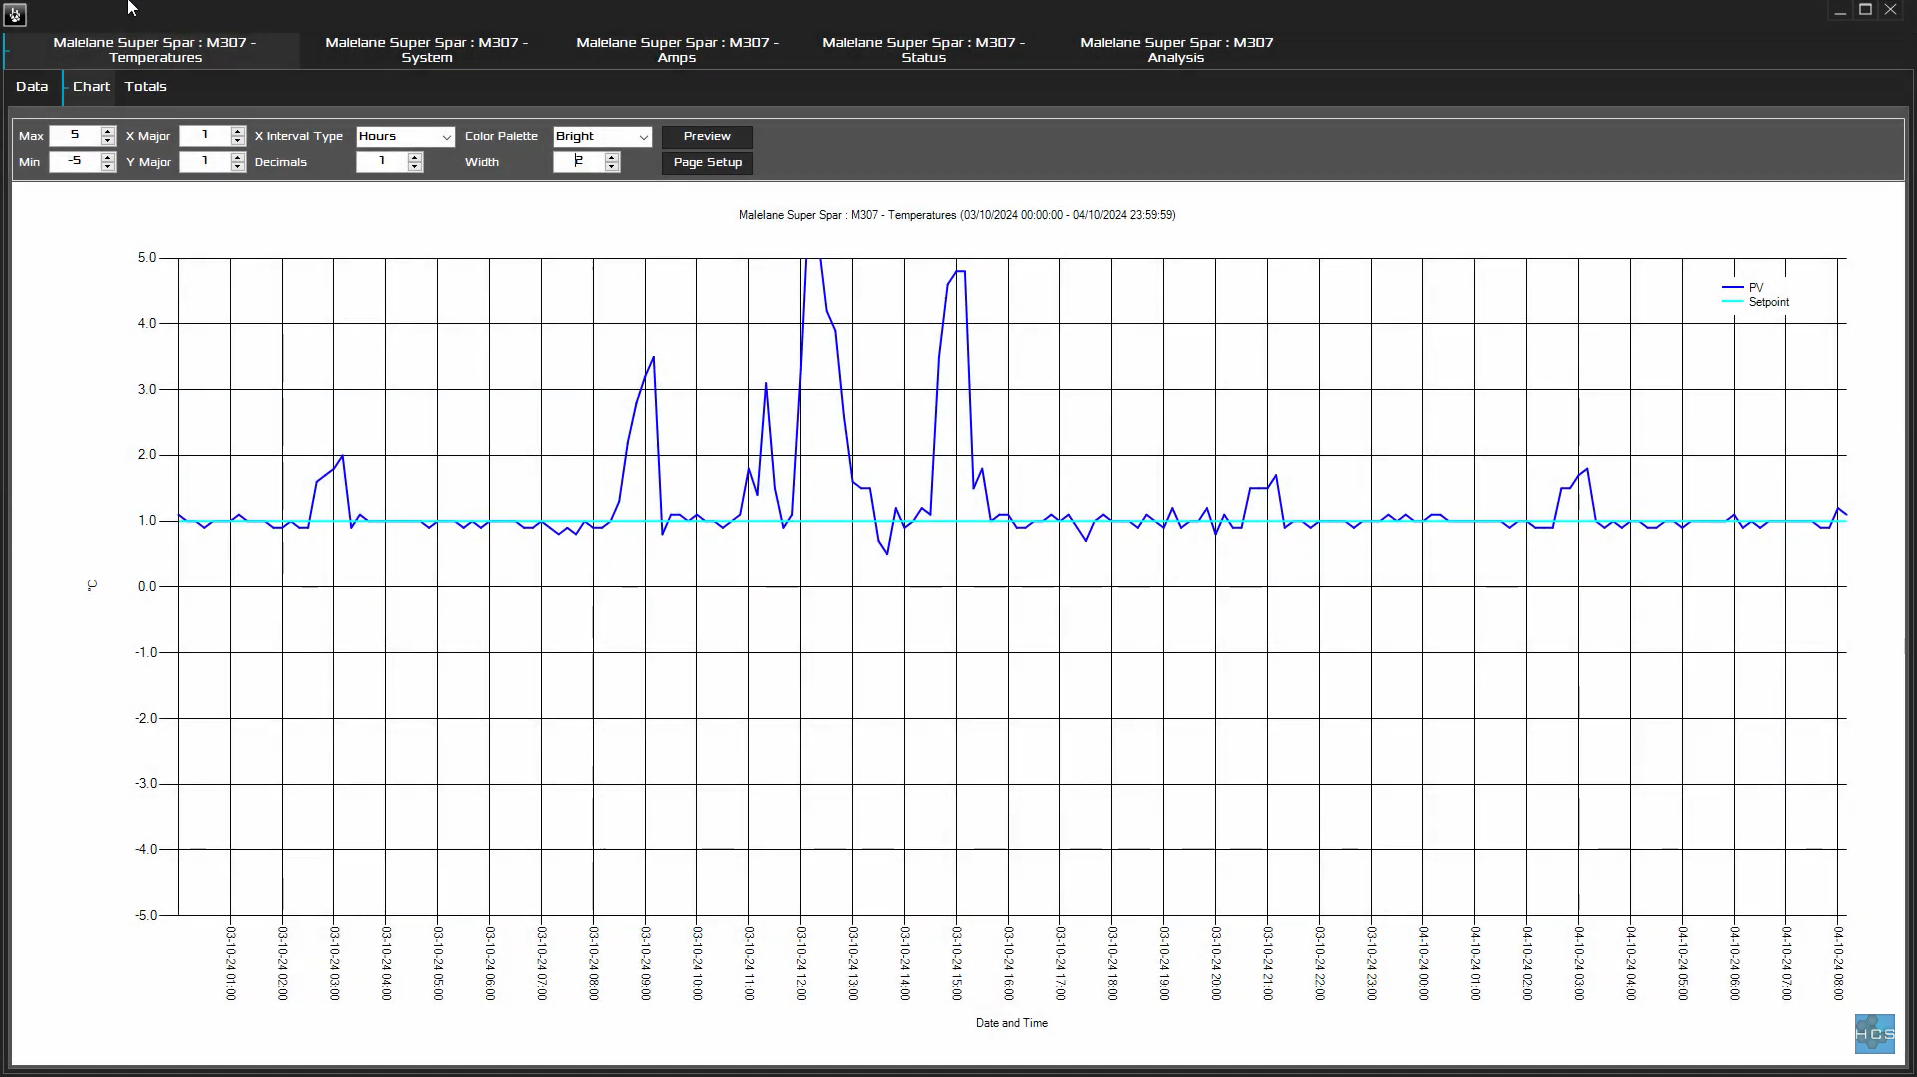1917x1077 pixels.
Task: Open the Color Palette dropdown
Action: pos(602,137)
